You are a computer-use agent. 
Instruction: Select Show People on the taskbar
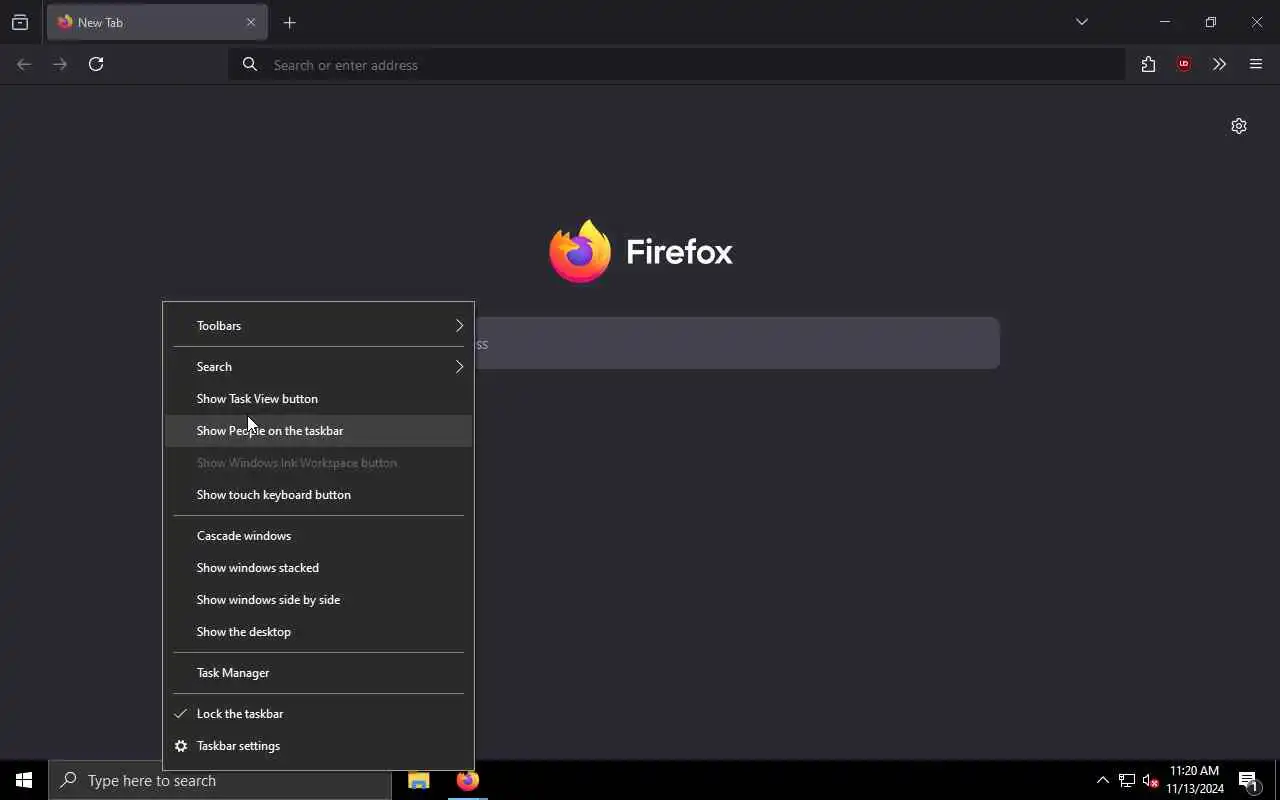(x=318, y=431)
